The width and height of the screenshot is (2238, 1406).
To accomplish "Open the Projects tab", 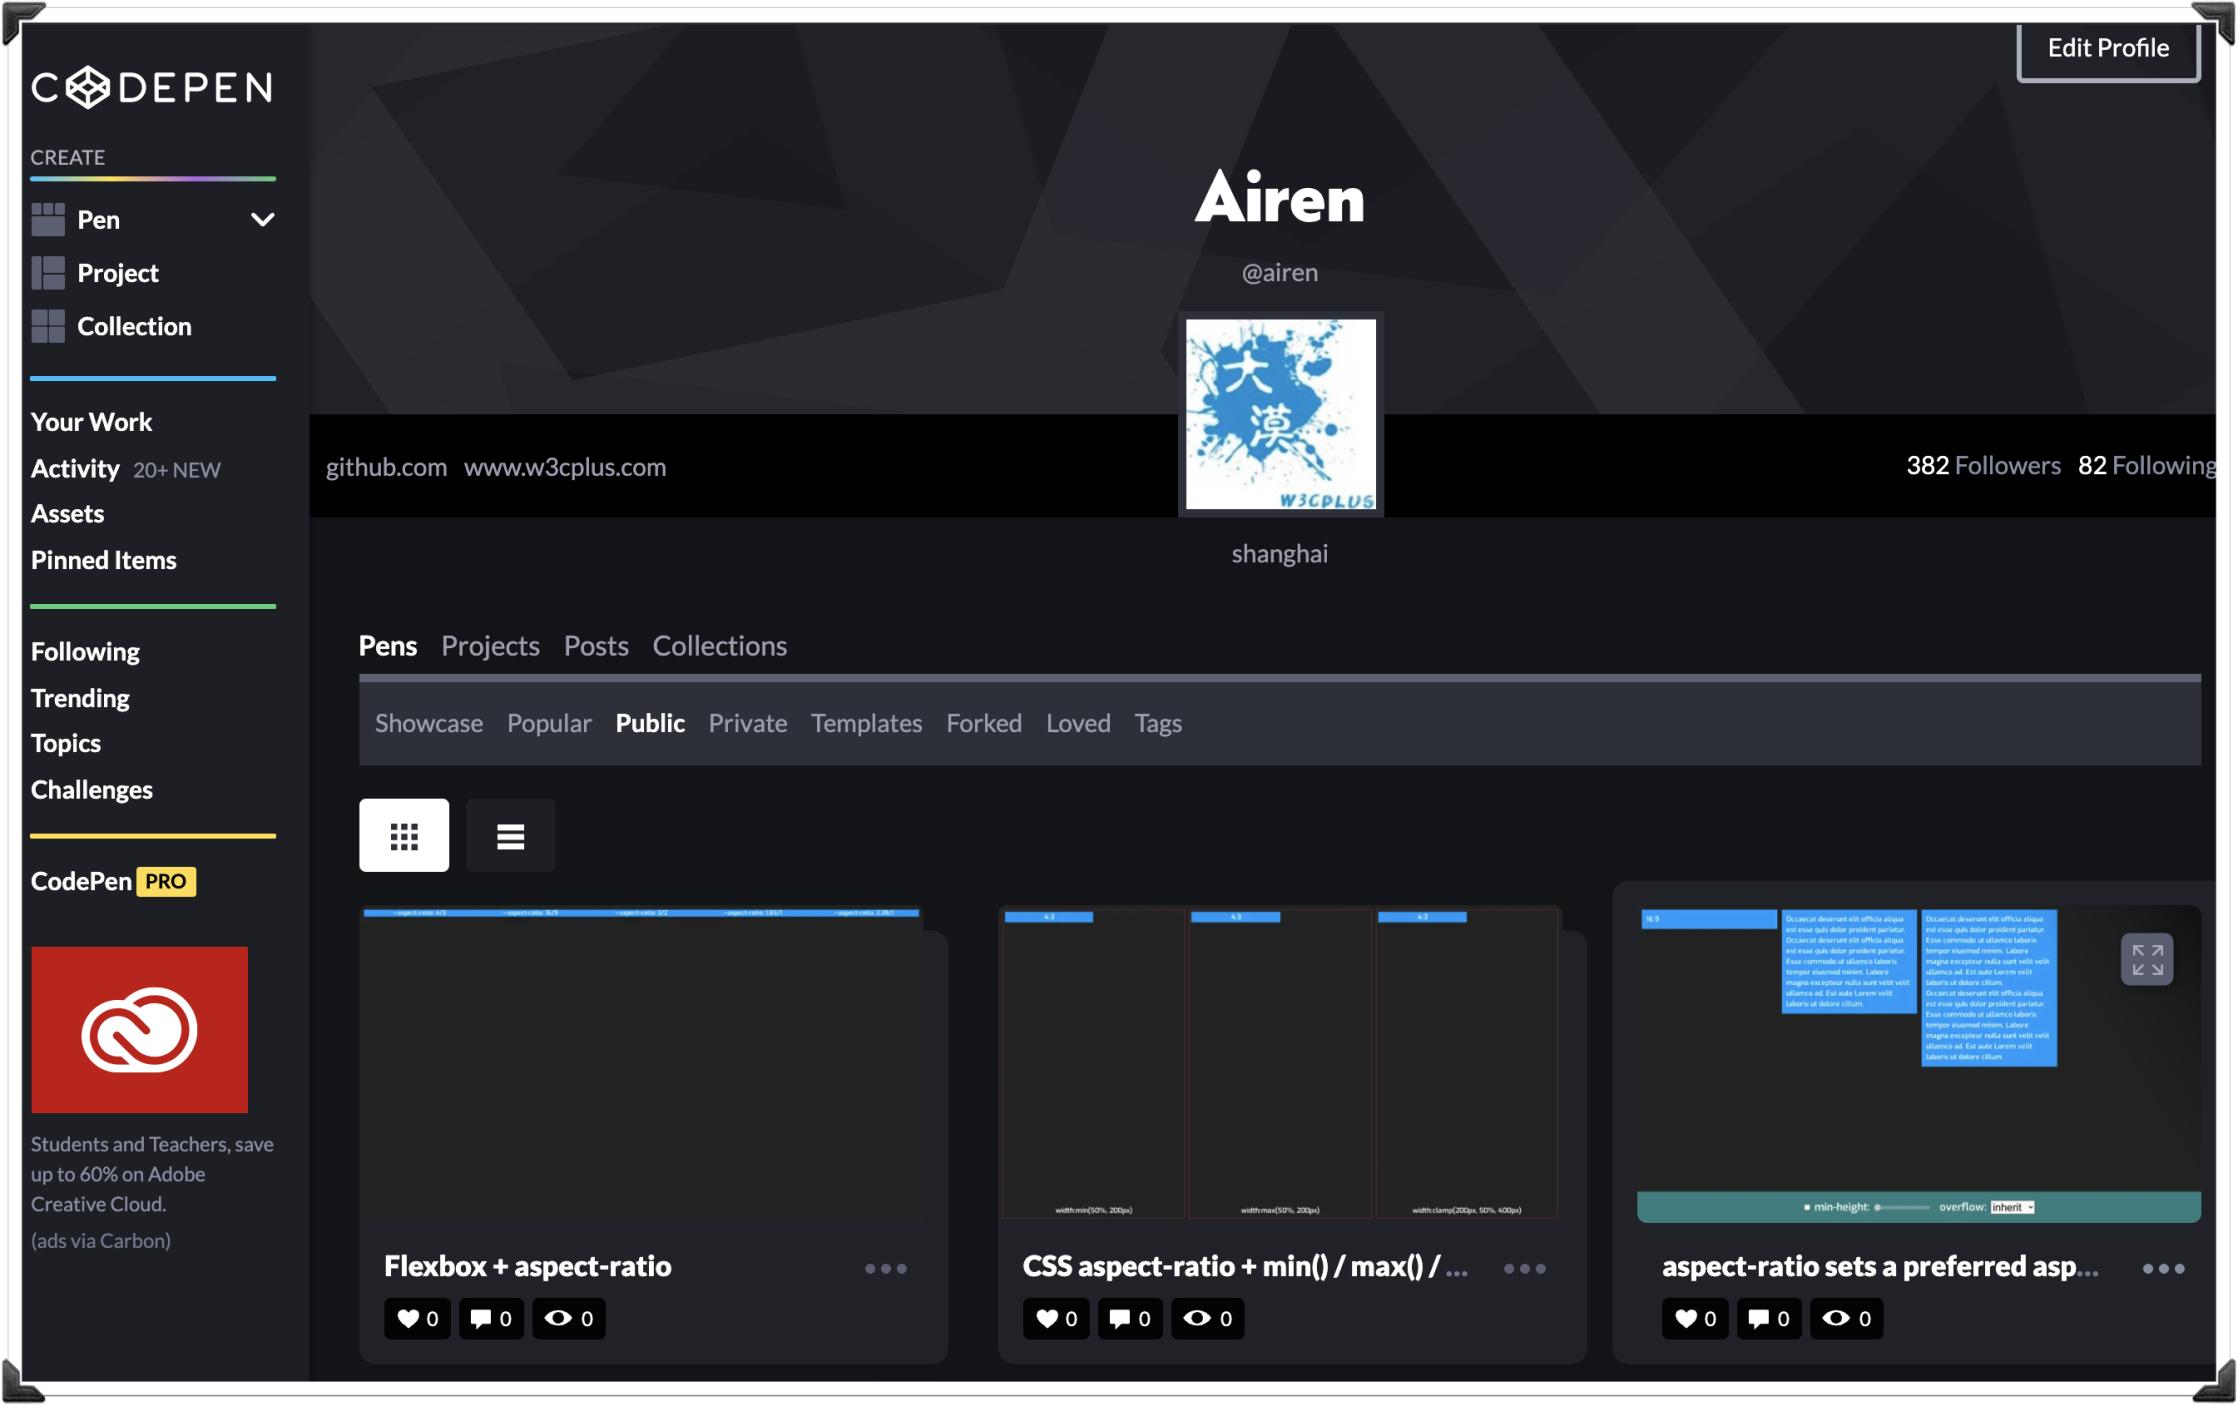I will tap(490, 646).
